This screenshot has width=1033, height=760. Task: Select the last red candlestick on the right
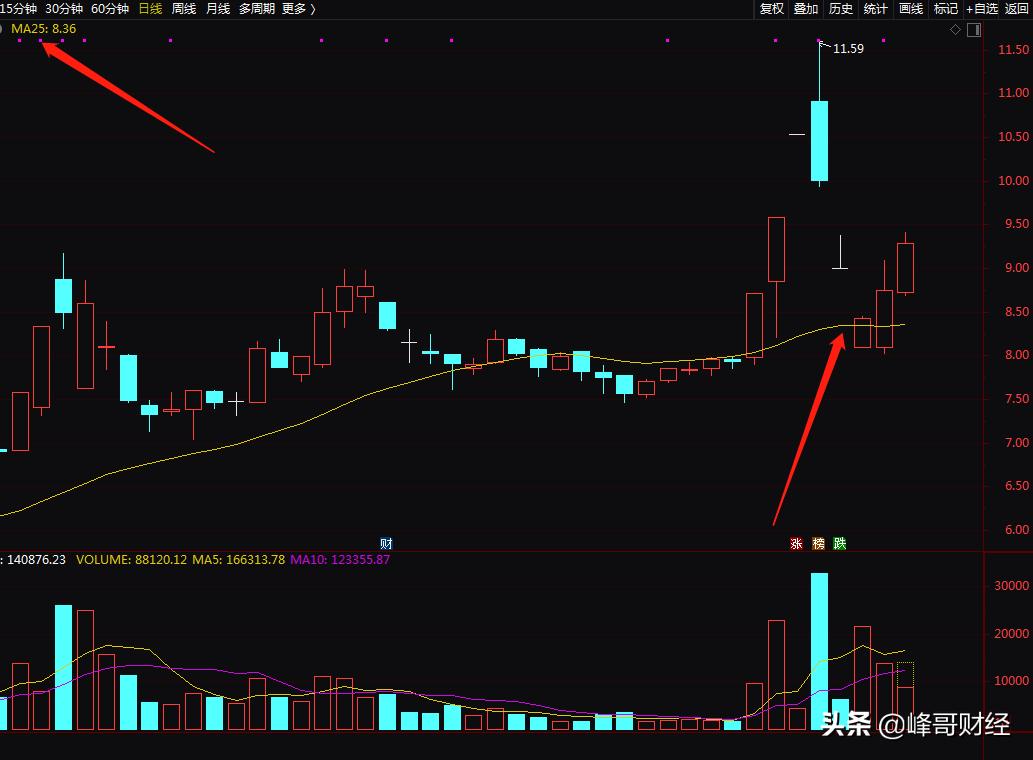[x=905, y=267]
